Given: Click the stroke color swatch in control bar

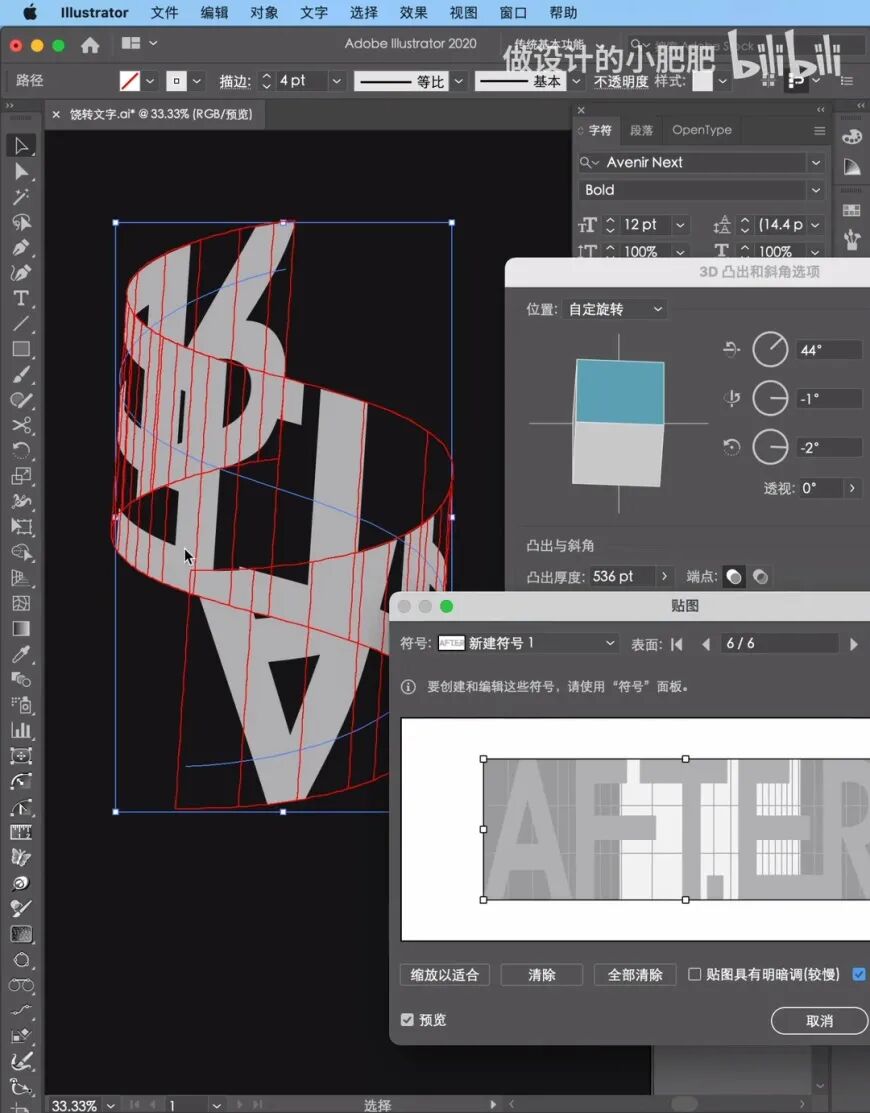Looking at the screenshot, I should point(176,81).
